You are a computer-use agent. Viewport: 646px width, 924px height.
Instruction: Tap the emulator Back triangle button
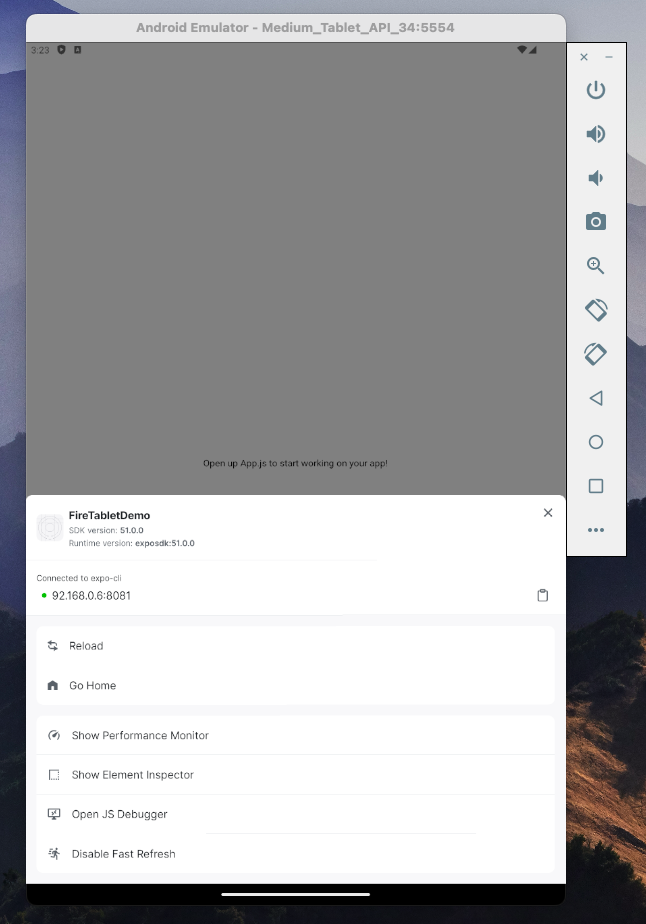click(596, 398)
